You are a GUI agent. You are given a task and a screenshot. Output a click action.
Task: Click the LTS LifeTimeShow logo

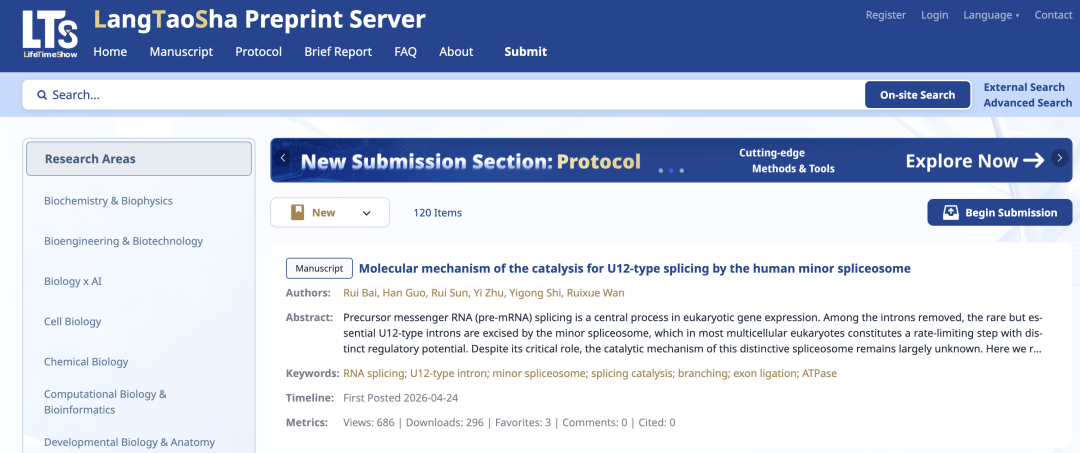coord(50,36)
